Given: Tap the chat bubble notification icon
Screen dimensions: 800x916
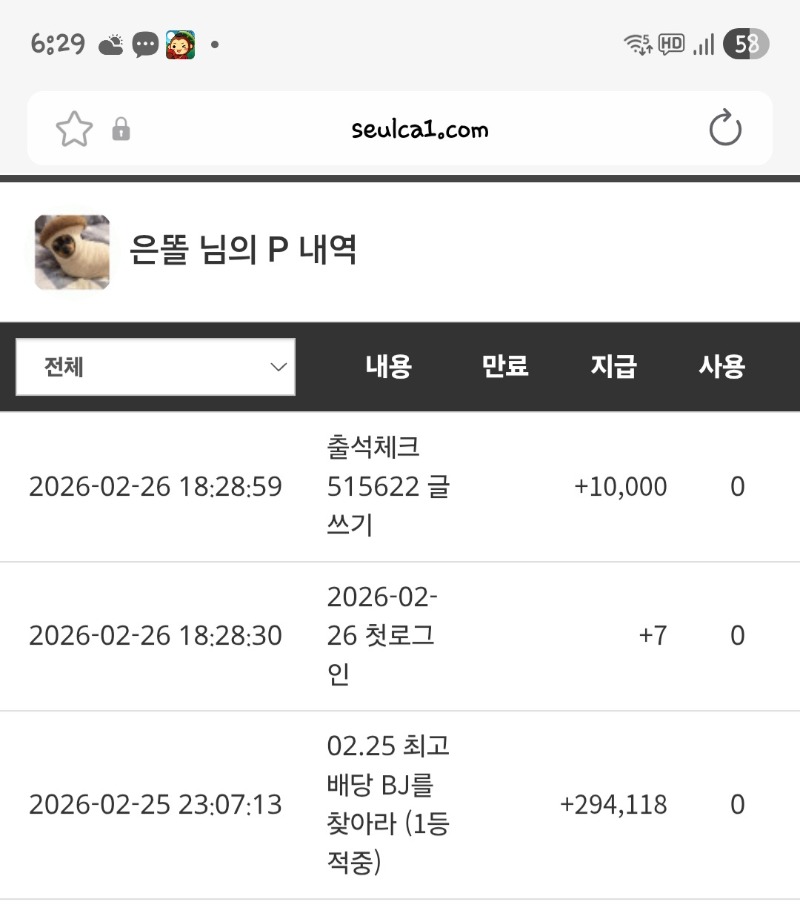Looking at the screenshot, I should [x=146, y=44].
